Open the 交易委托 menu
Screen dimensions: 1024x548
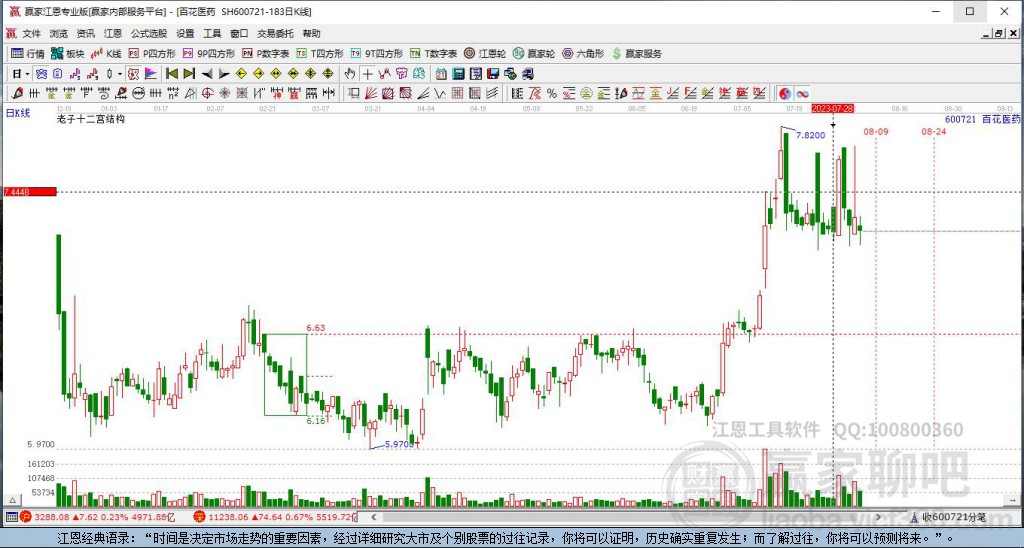coord(275,33)
